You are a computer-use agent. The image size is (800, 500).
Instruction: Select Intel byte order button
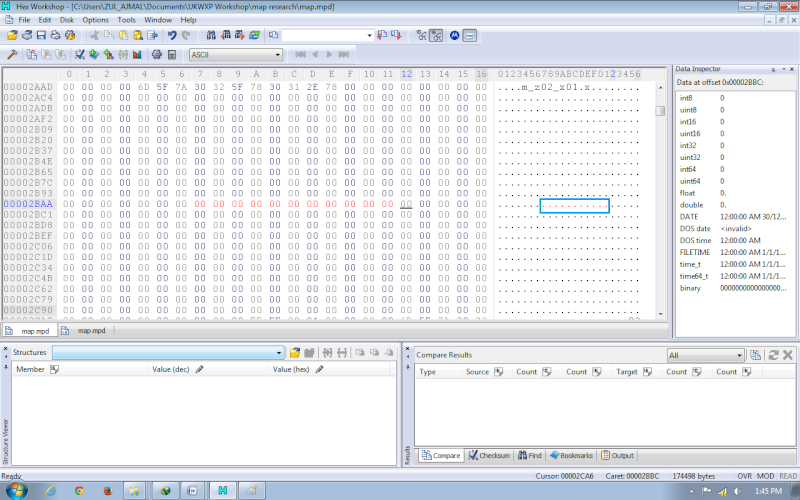[470, 35]
